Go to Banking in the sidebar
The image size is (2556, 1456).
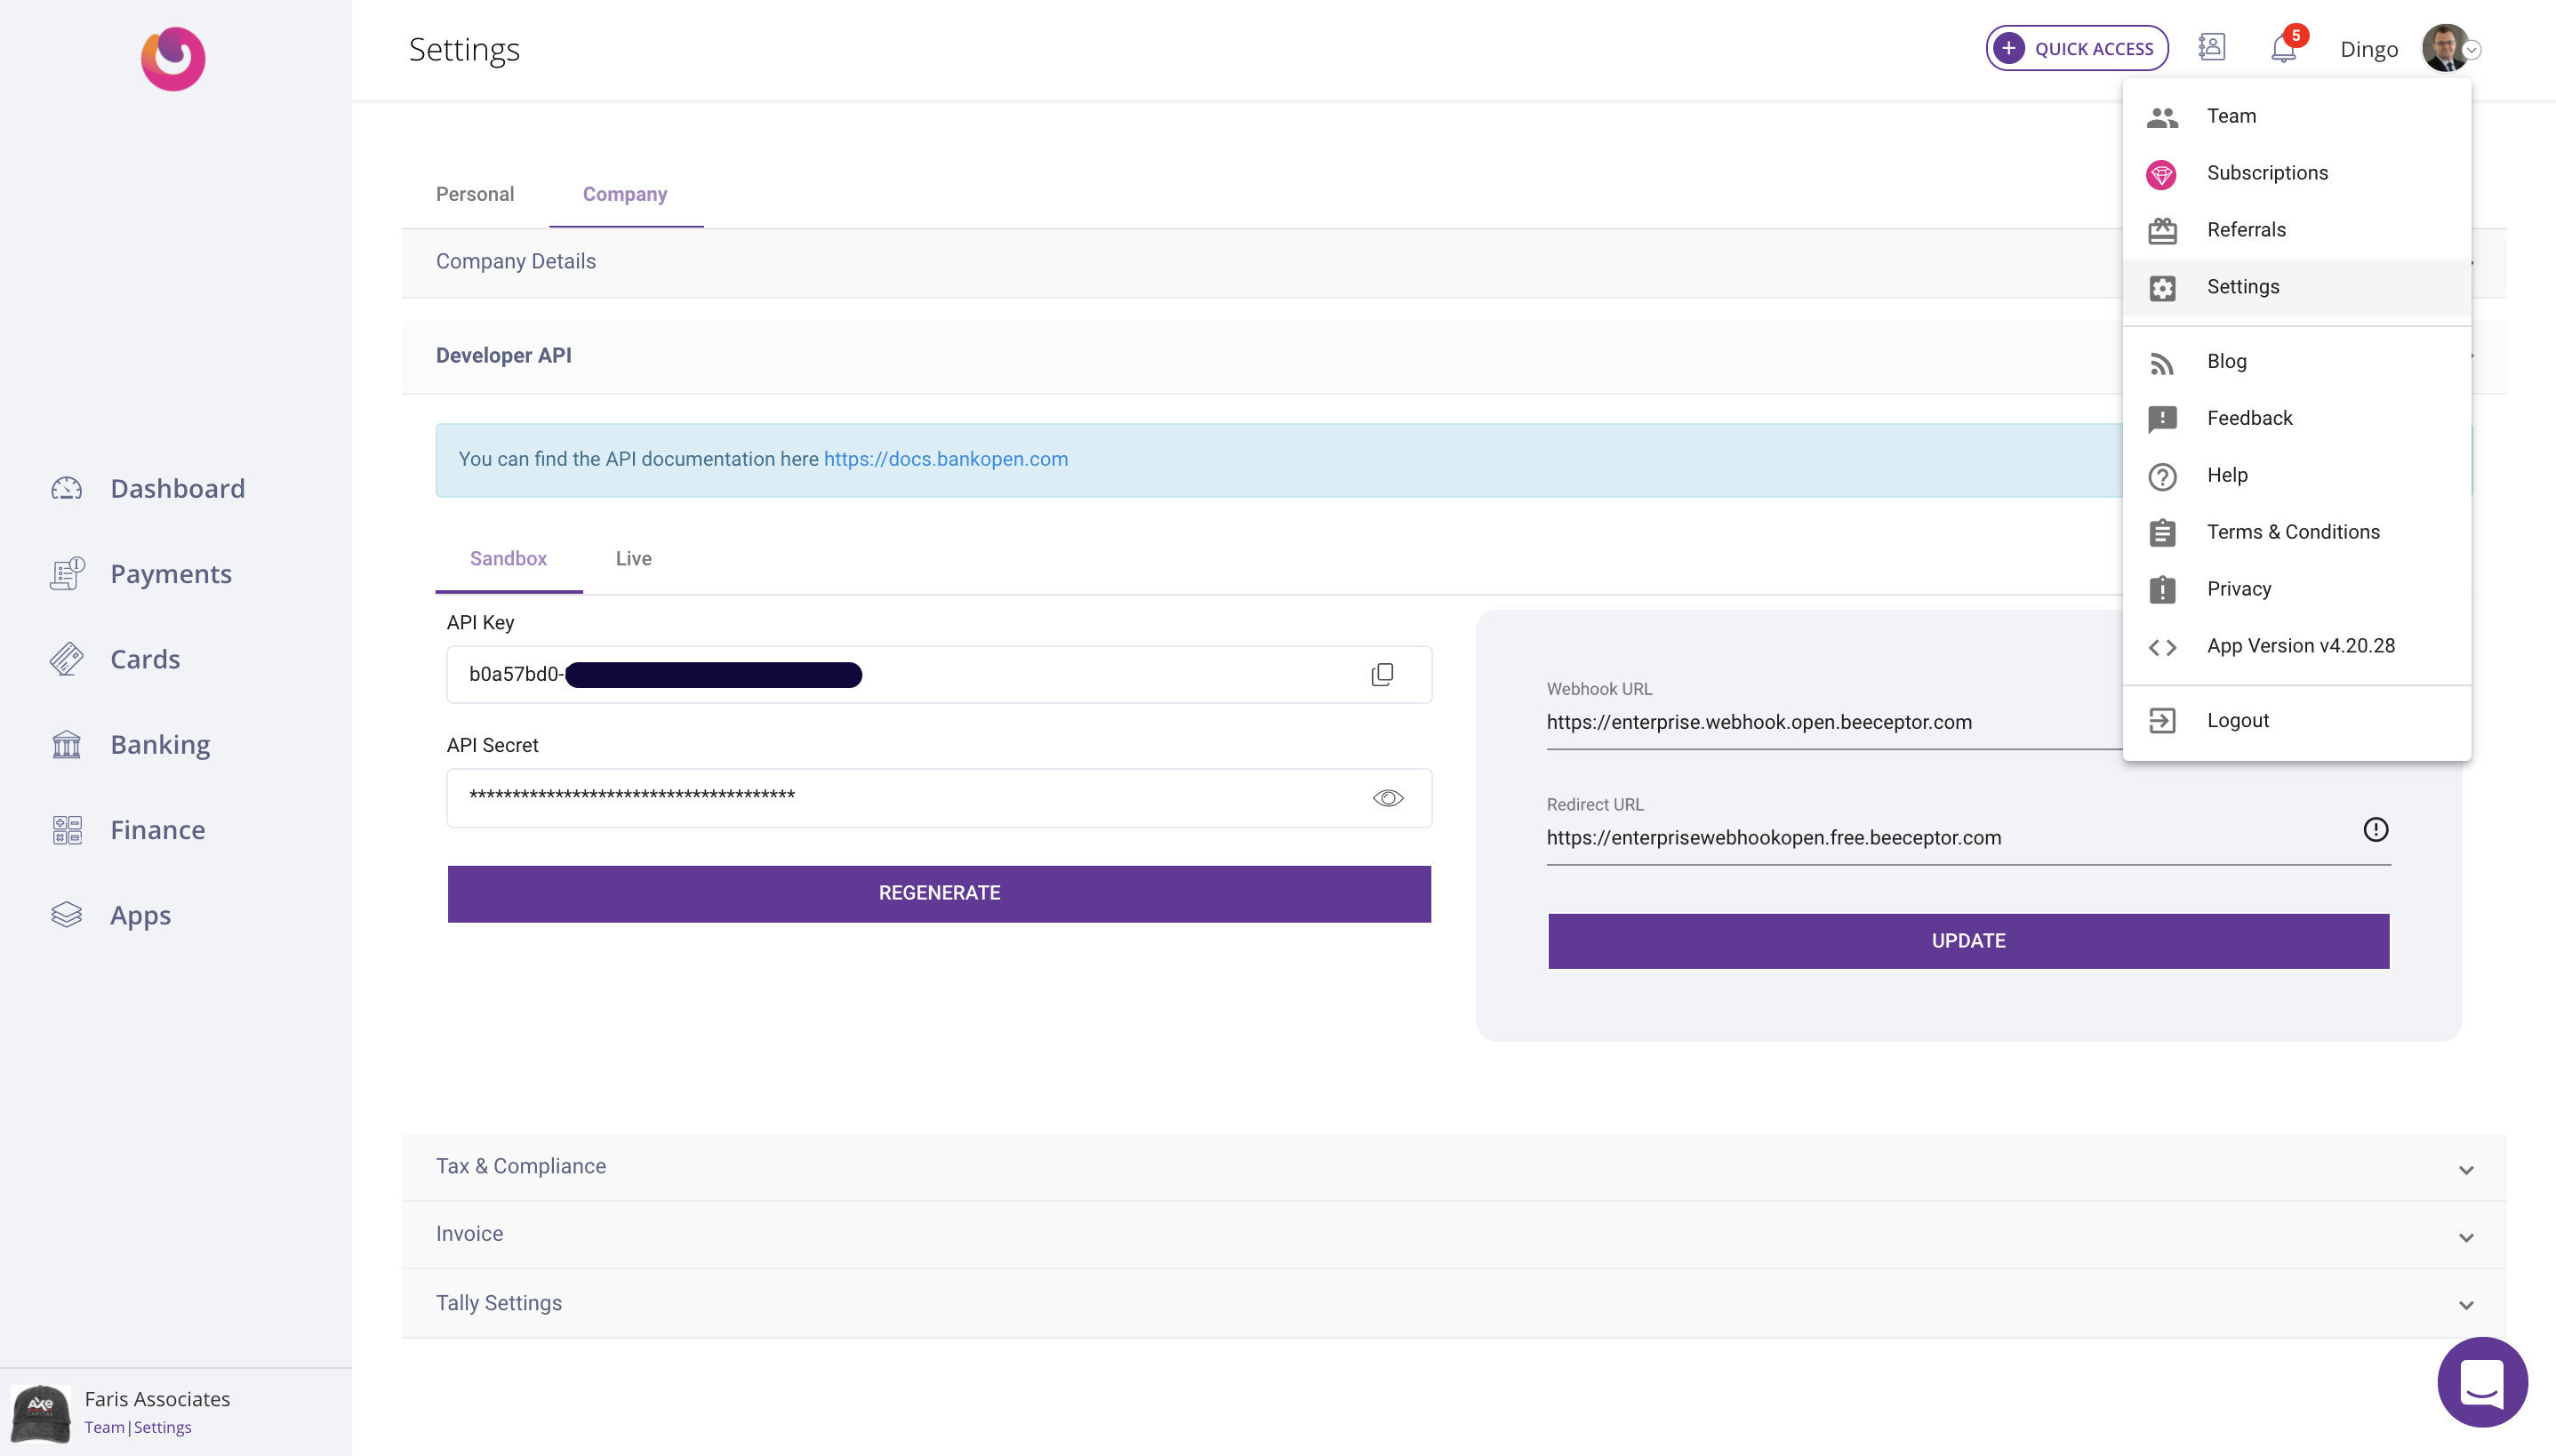[x=160, y=745]
